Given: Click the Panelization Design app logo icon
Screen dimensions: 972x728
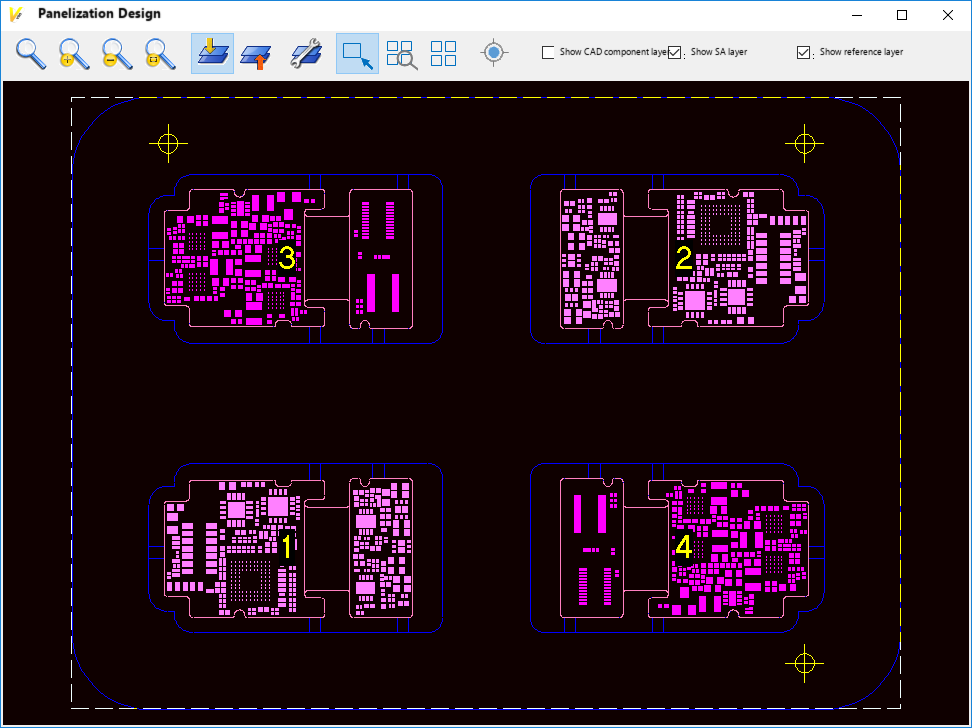Looking at the screenshot, I should click(17, 14).
